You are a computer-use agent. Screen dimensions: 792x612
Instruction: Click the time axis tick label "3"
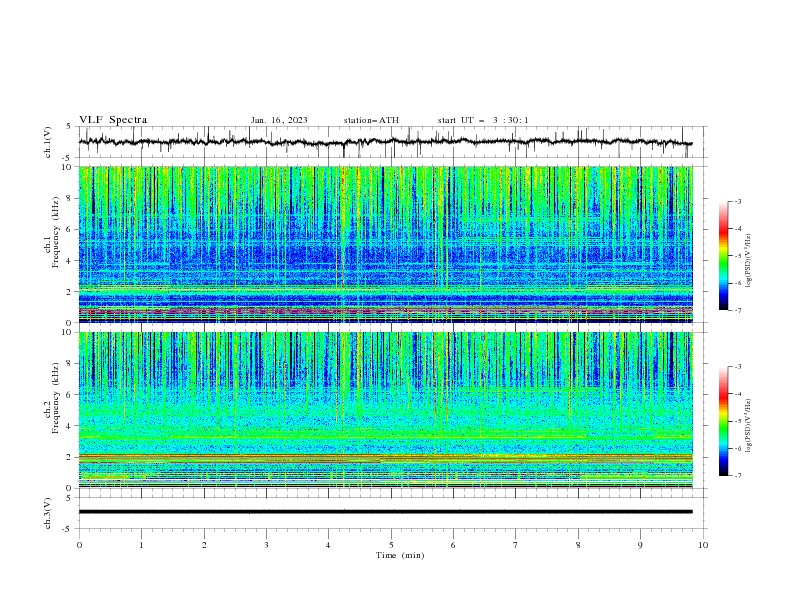click(266, 545)
